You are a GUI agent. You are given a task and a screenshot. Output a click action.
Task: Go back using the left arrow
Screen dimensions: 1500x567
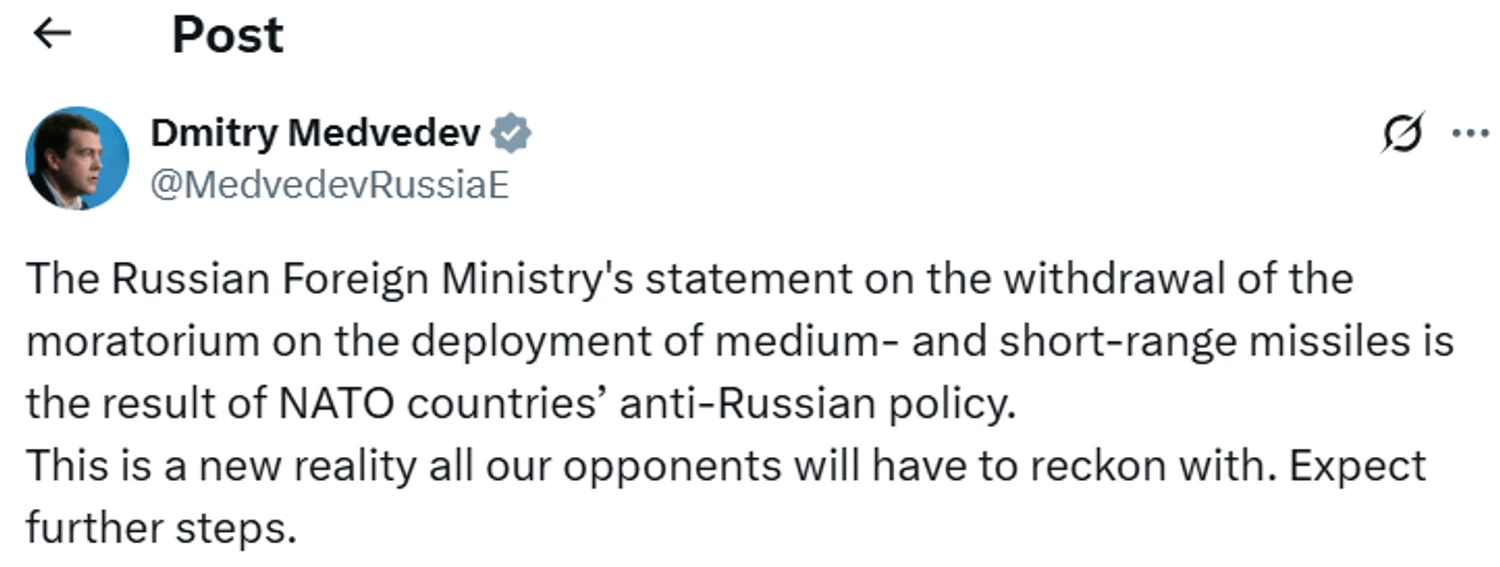coord(52,33)
